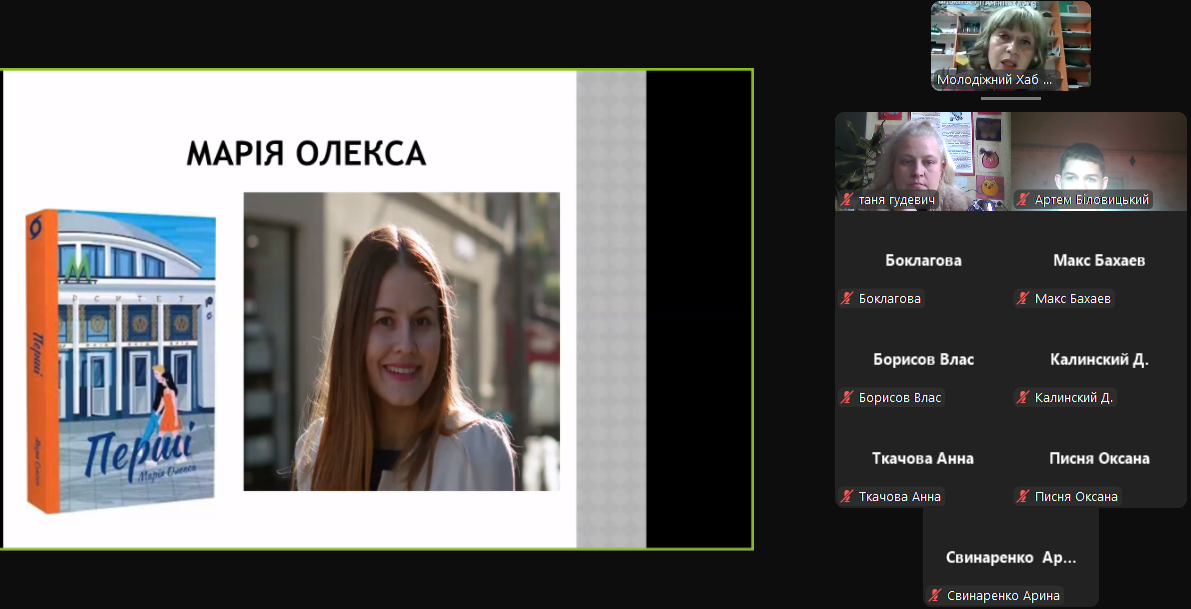The height and width of the screenshot is (609, 1191).
Task: Click muted mic icon next to Ткачова Анна label
Action: pyautogui.click(x=847, y=497)
